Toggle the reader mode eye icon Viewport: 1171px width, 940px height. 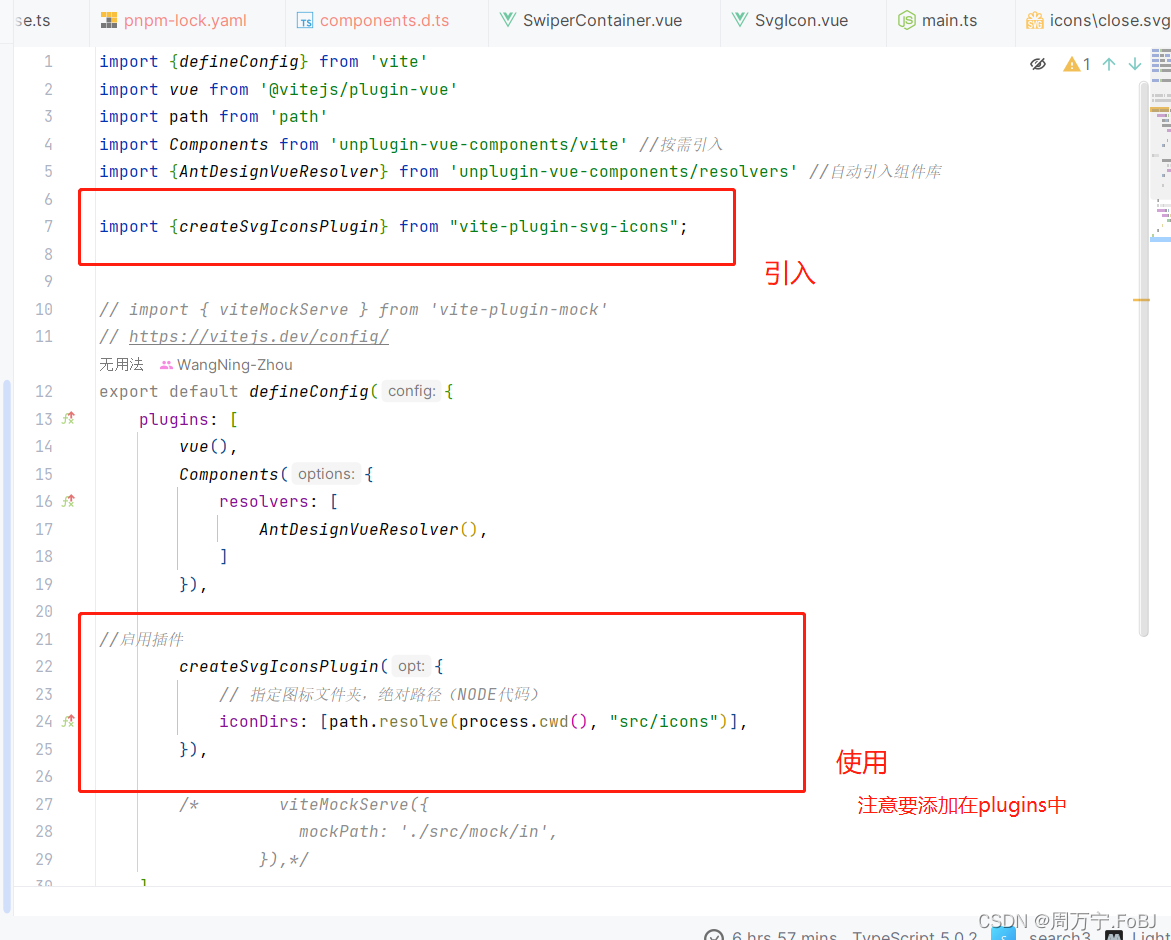point(1038,64)
